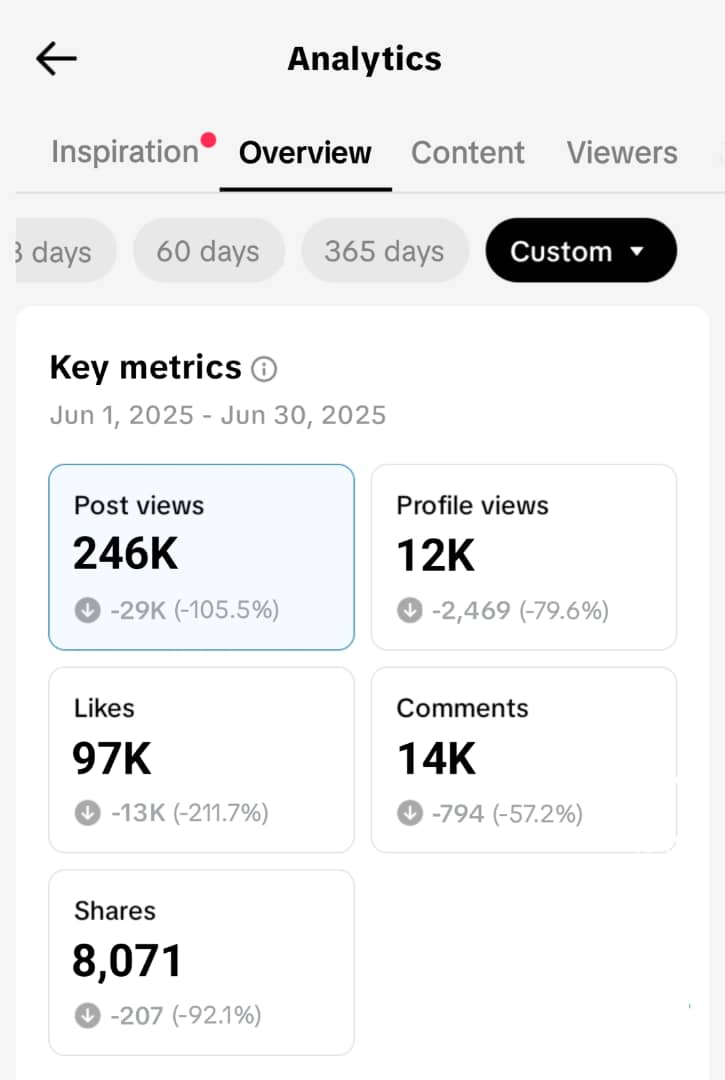The height and width of the screenshot is (1080, 725).
Task: Choose the 60 days range
Action: point(208,251)
